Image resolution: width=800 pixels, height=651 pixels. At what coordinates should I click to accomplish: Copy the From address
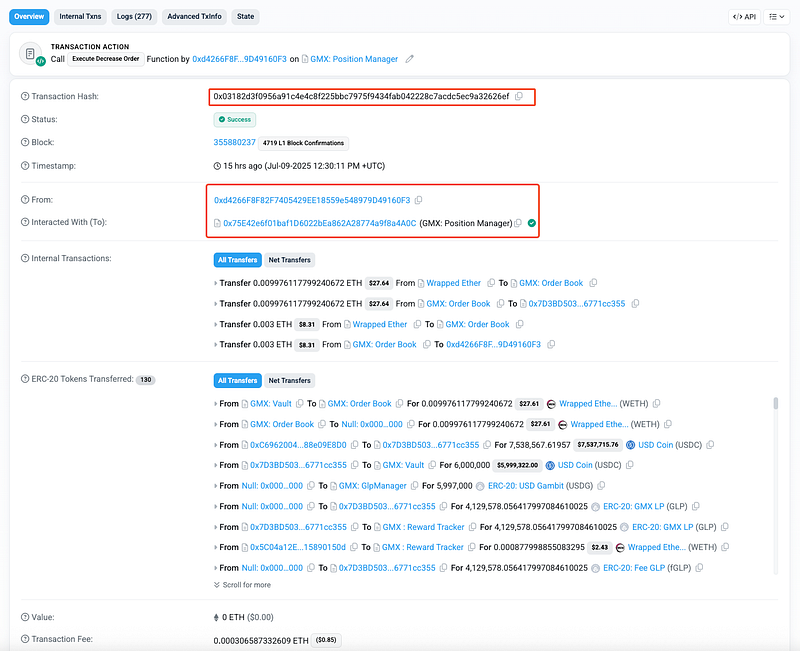(418, 200)
